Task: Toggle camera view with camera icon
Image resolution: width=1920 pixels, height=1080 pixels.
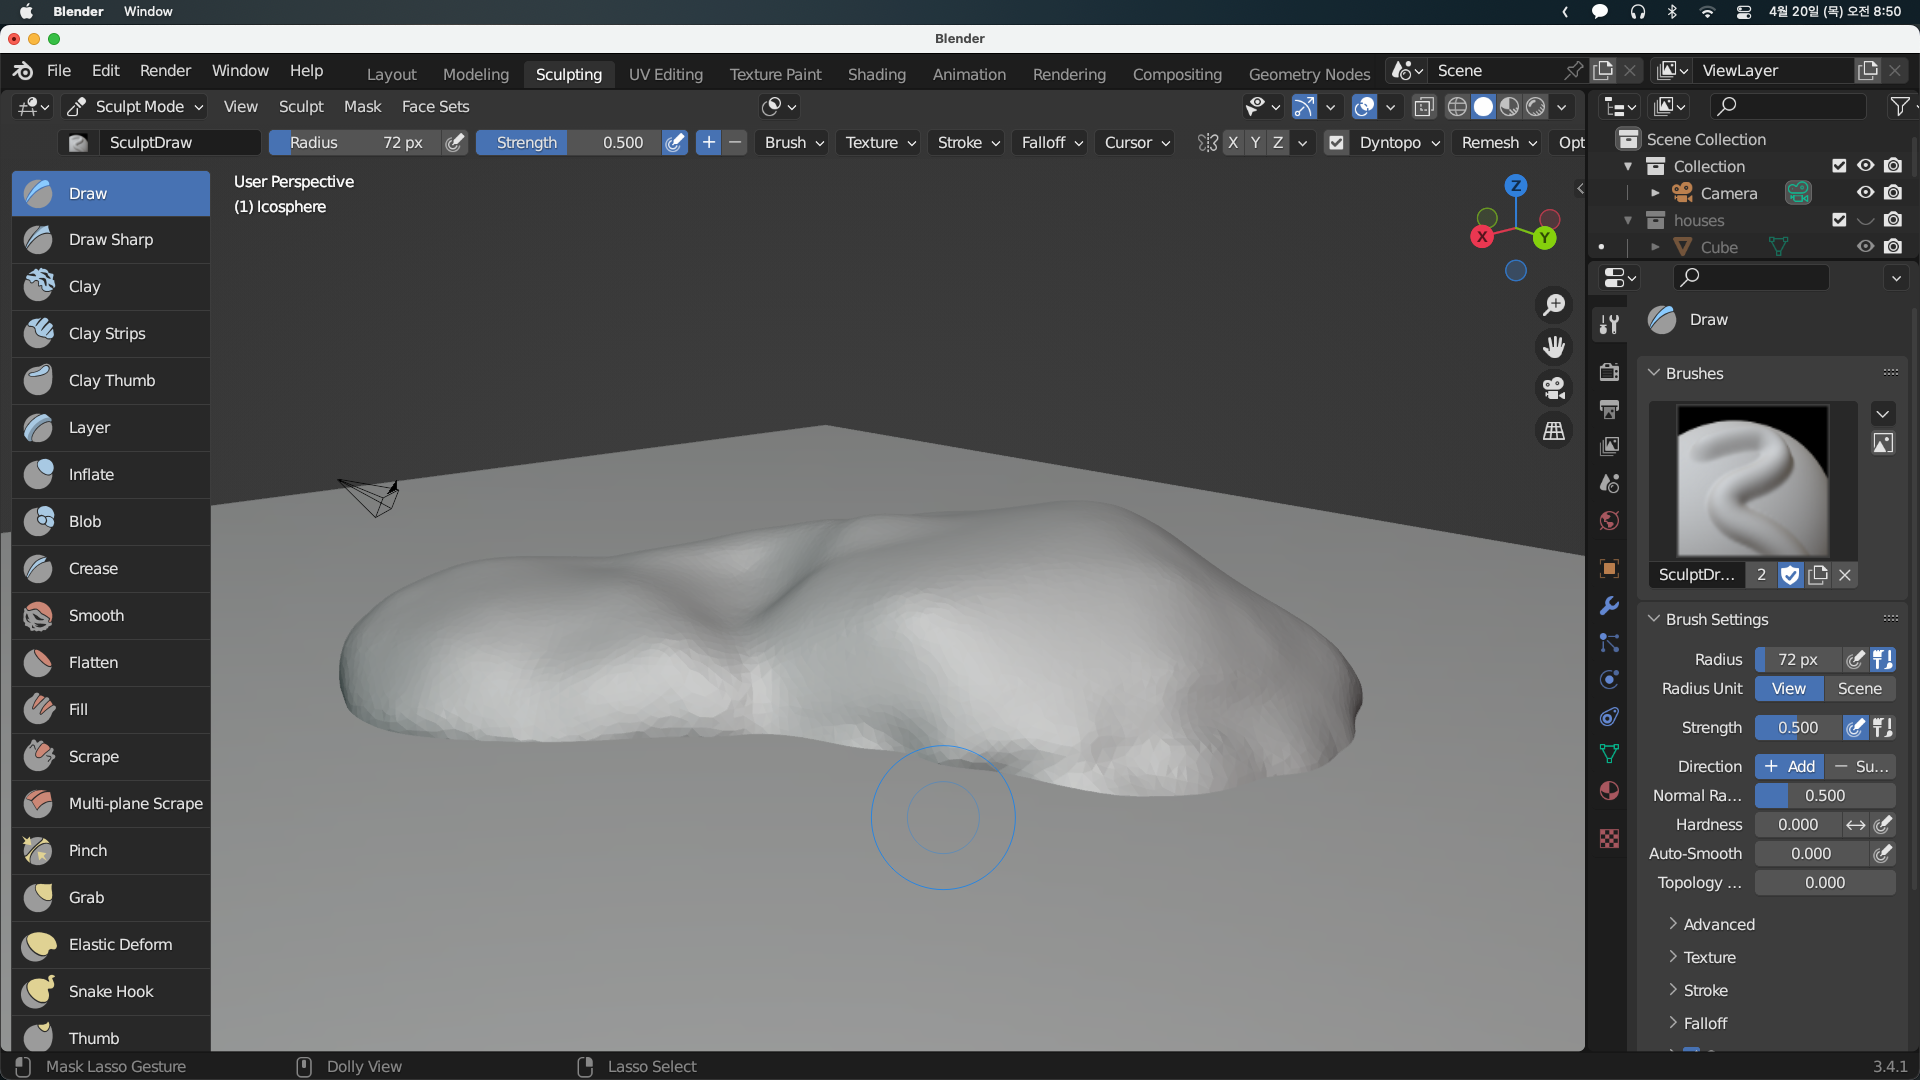Action: pyautogui.click(x=1554, y=389)
